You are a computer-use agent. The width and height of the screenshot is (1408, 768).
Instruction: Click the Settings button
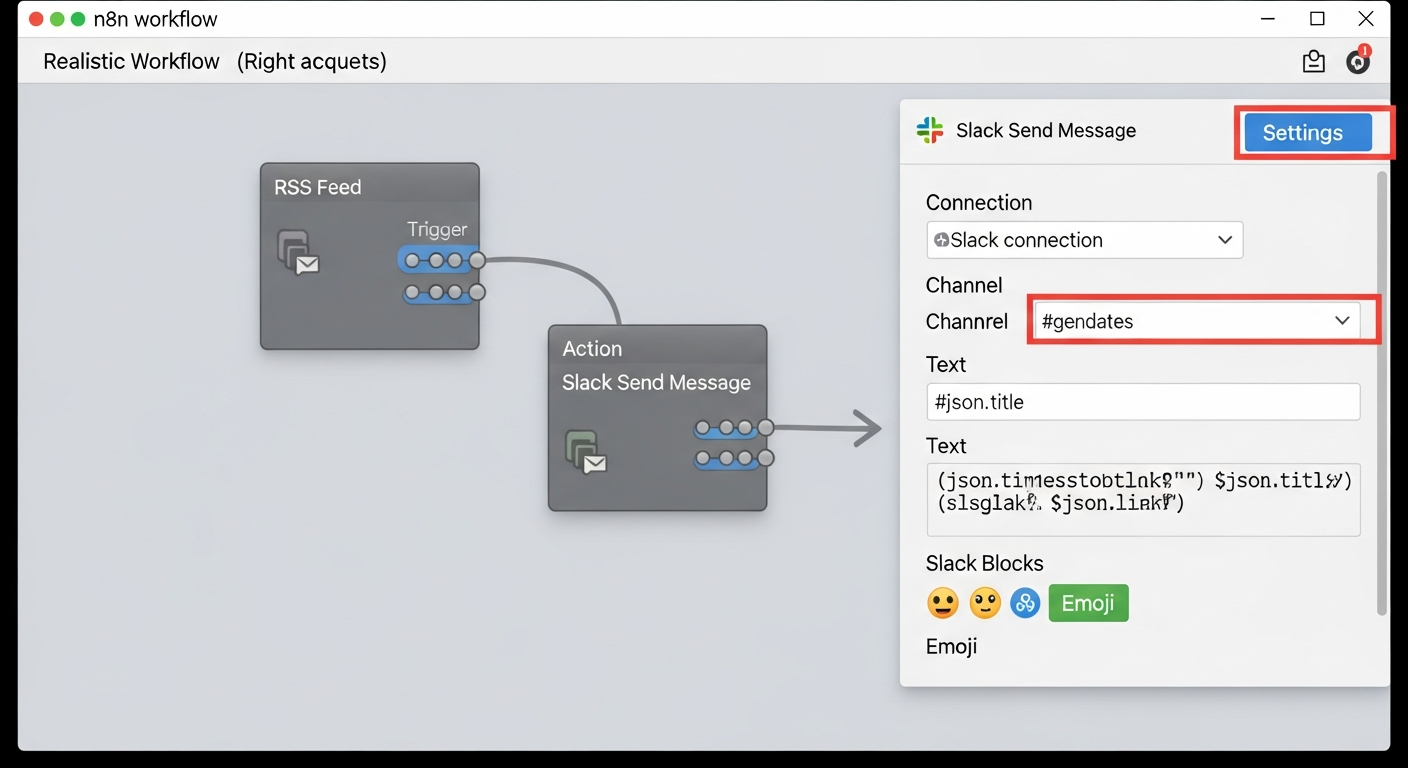click(1307, 132)
